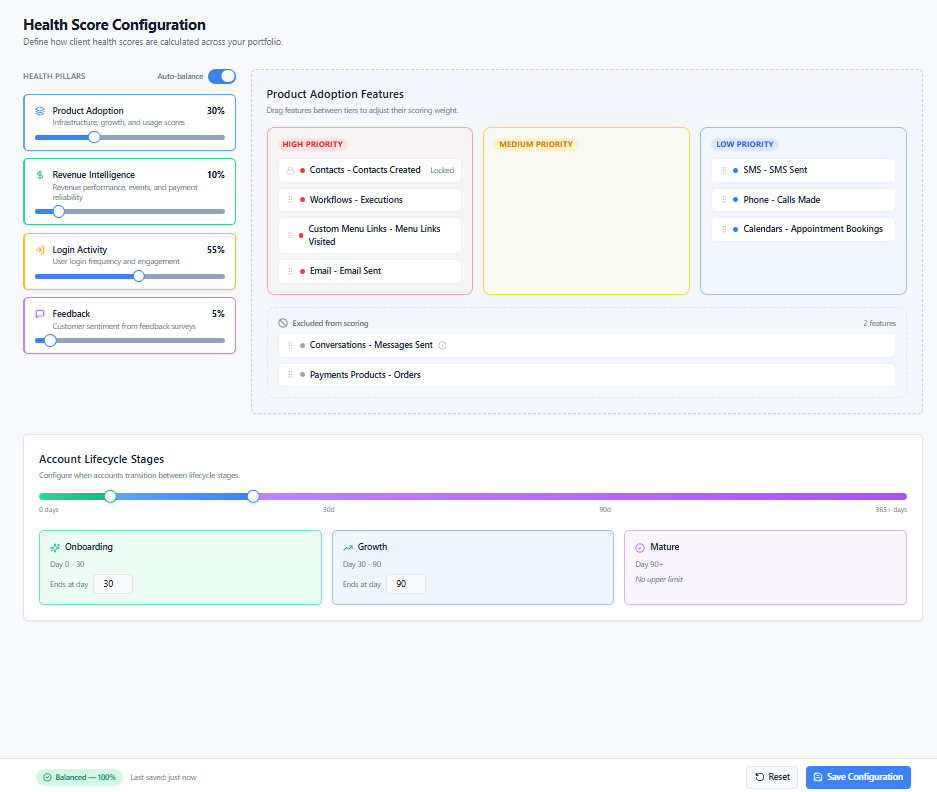Click the Onboarding sparkle icon
The height and width of the screenshot is (792, 937).
point(55,548)
